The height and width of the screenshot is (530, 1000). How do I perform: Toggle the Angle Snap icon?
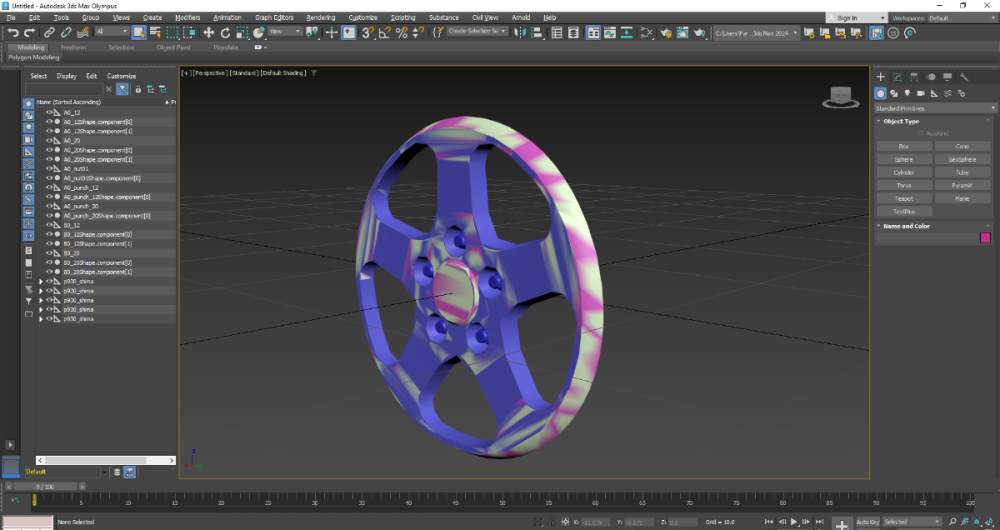(385, 33)
